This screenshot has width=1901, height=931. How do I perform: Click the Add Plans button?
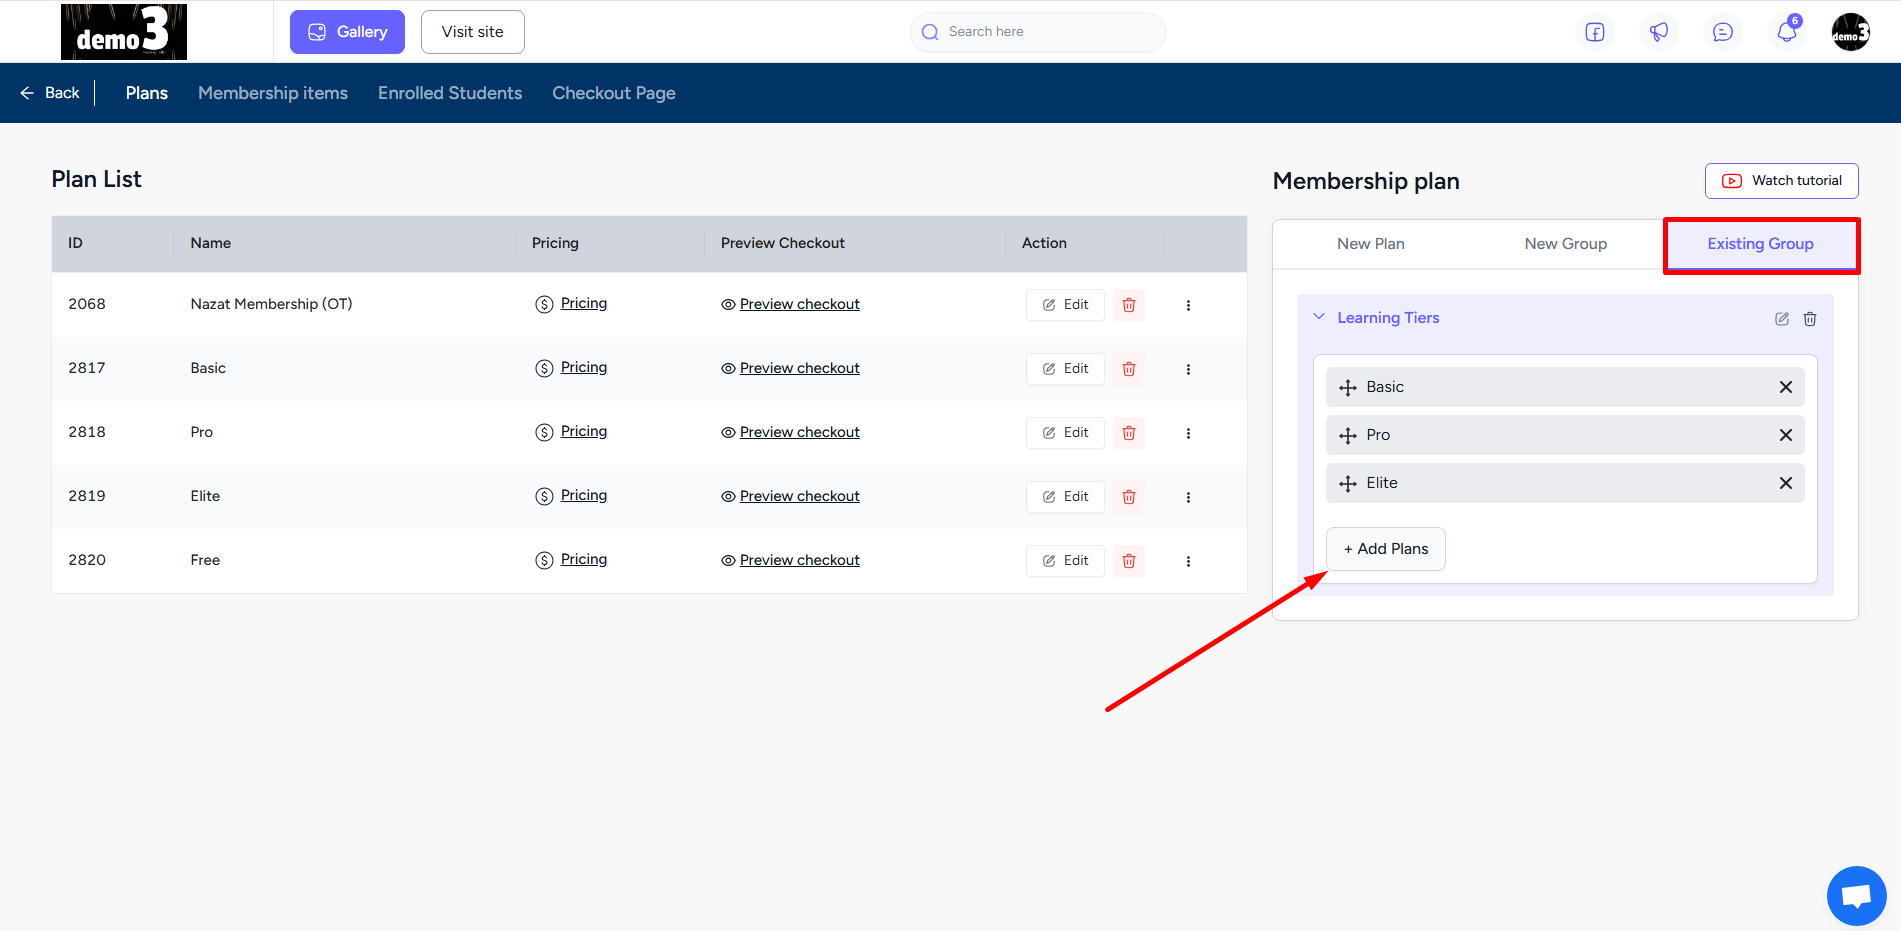[1386, 549]
